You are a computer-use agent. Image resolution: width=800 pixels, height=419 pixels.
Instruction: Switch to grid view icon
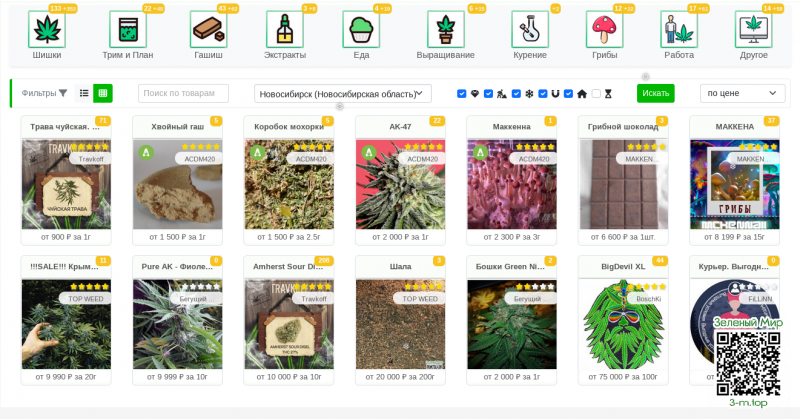click(103, 93)
